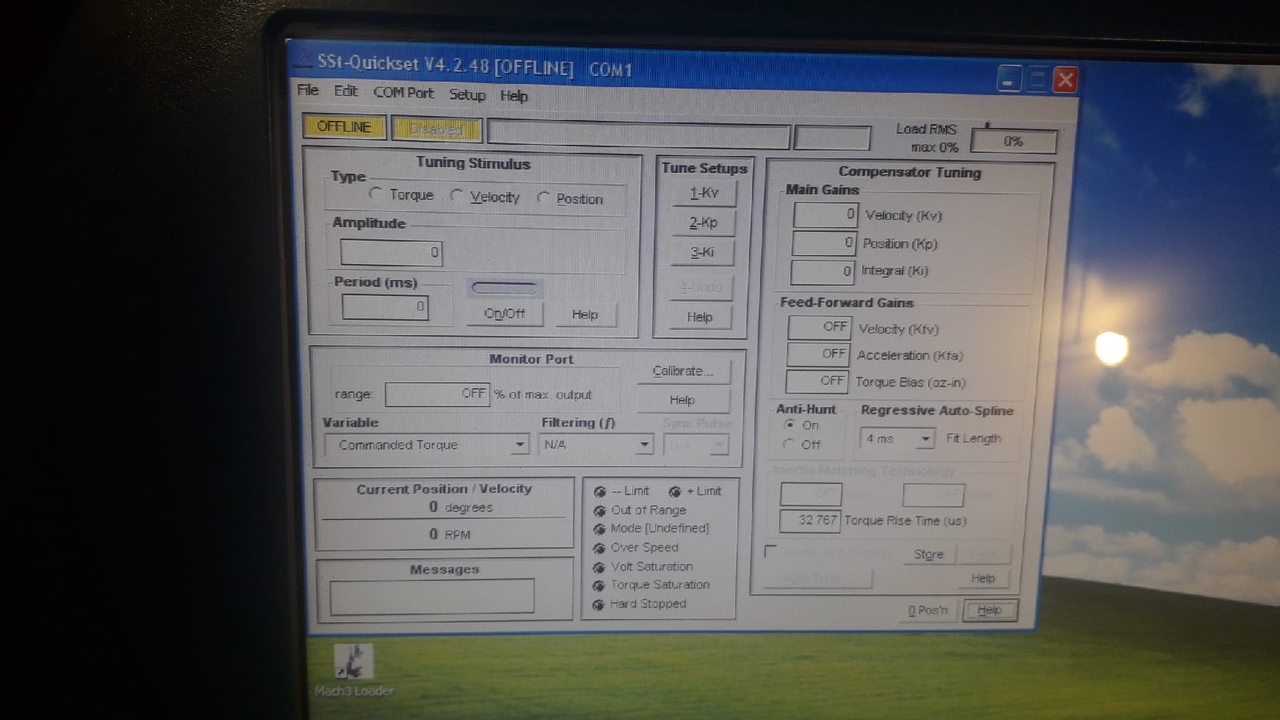Click the "Current Position / Velocity" heading
This screenshot has height=720, width=1280.
[444, 489]
